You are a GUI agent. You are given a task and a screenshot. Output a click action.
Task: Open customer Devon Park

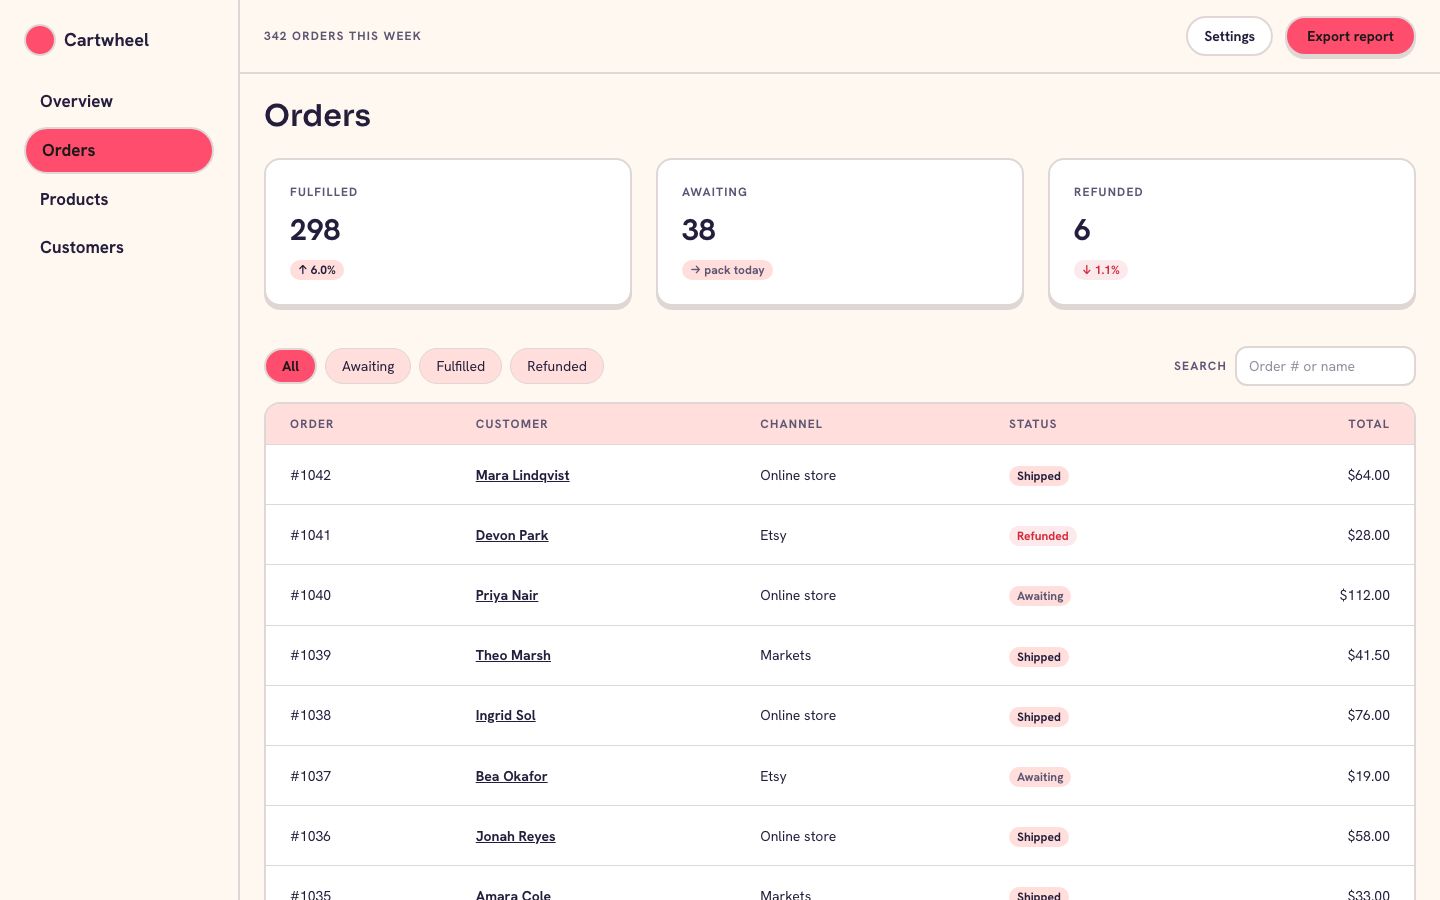point(512,535)
